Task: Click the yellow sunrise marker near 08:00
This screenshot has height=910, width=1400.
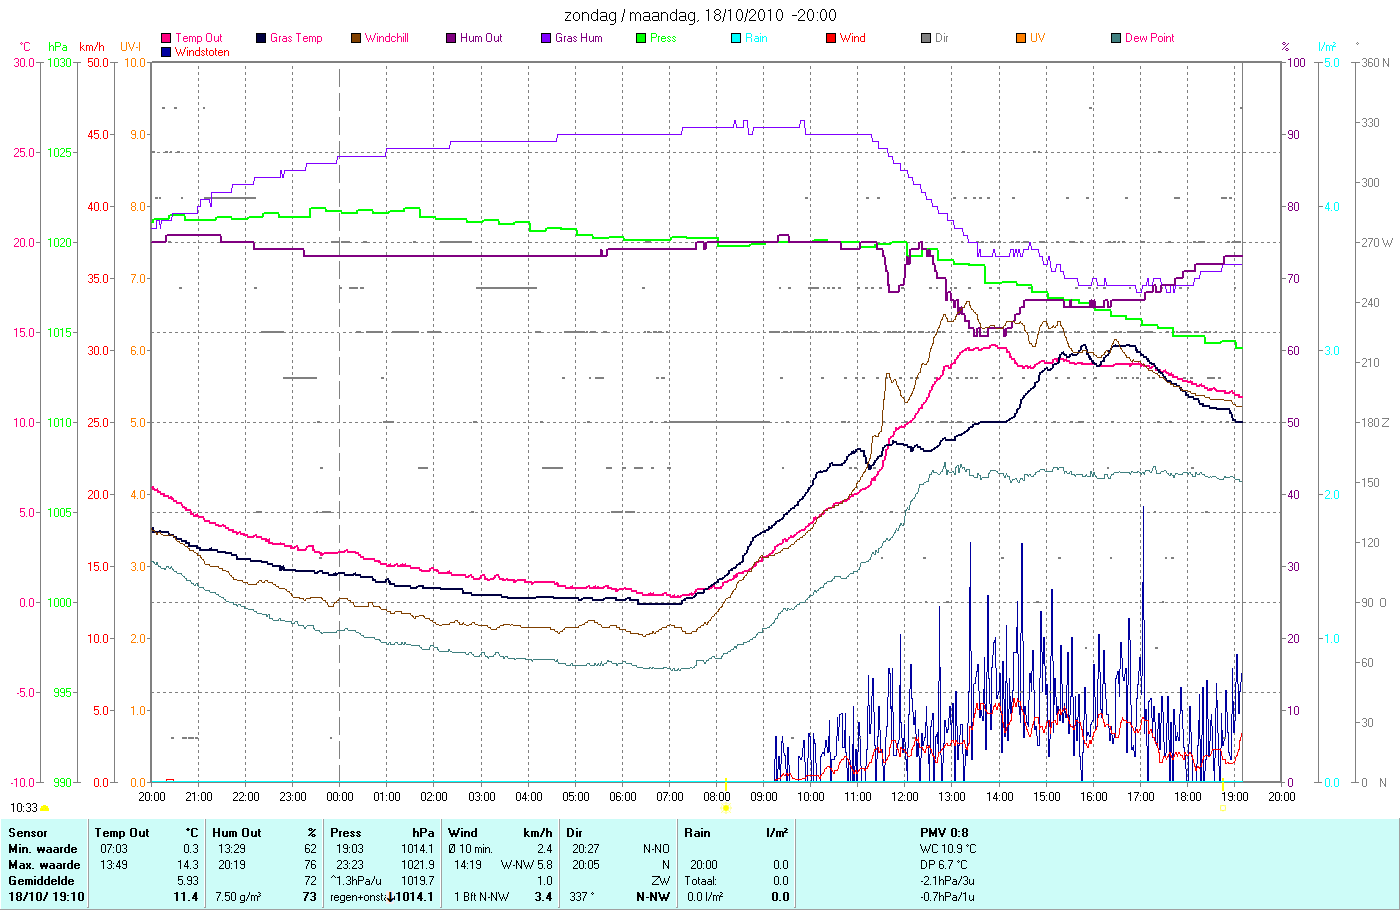Action: click(x=726, y=807)
